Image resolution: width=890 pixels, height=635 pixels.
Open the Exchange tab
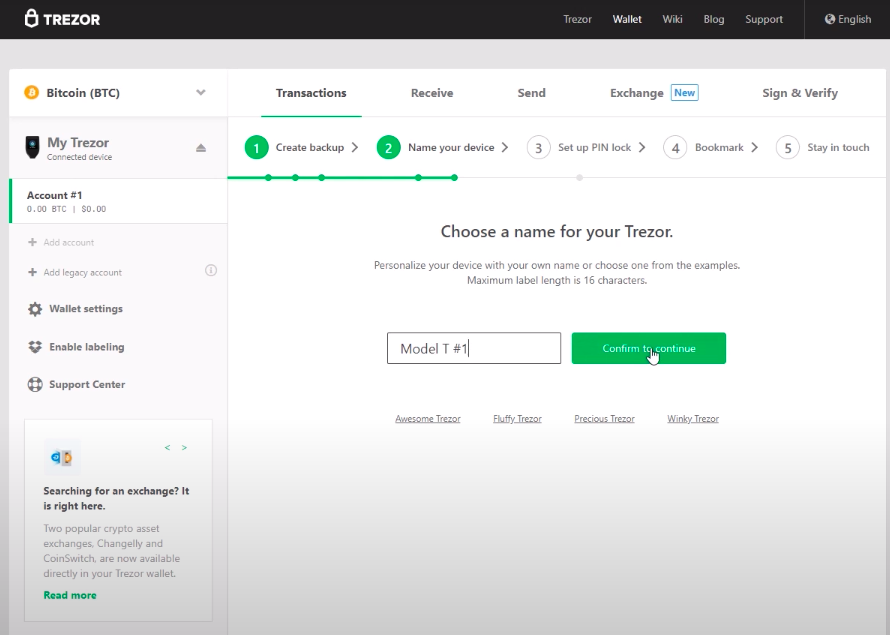[637, 93]
